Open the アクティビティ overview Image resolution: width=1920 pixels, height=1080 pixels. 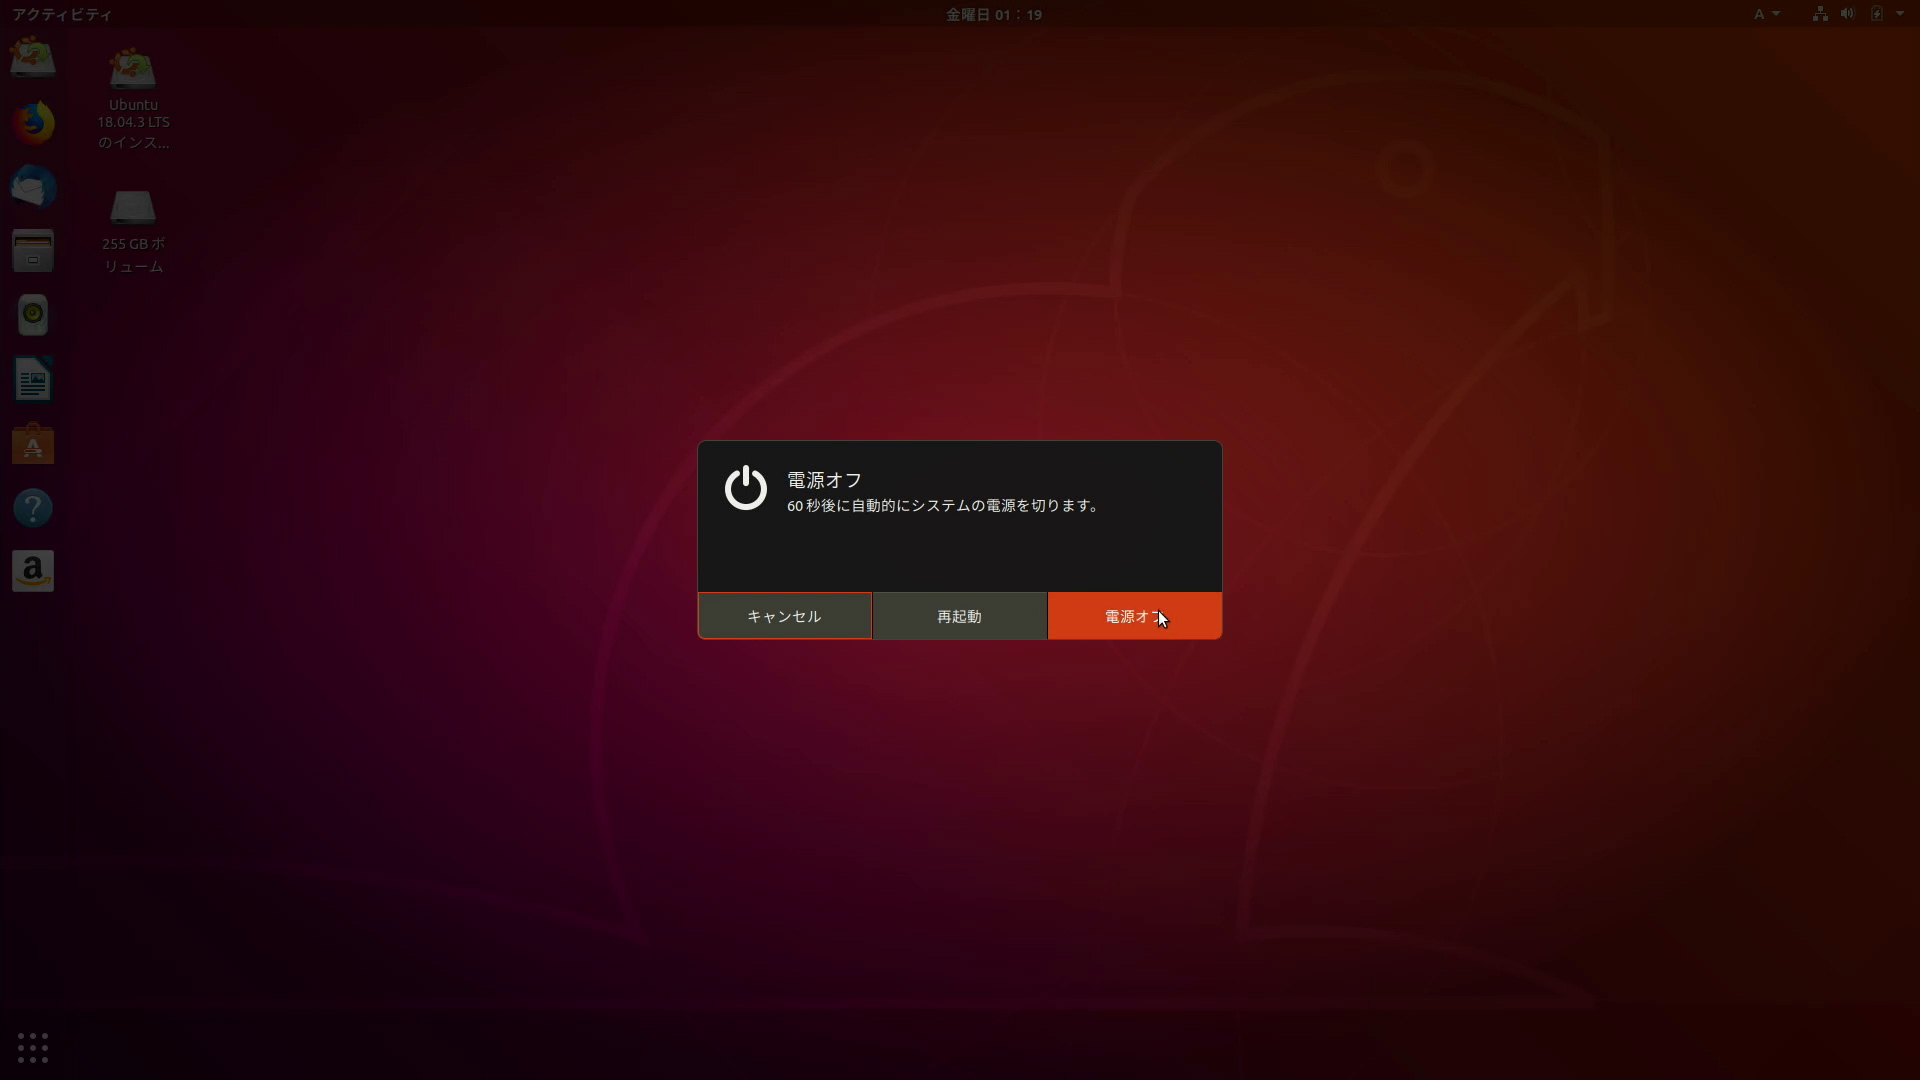pos(62,14)
